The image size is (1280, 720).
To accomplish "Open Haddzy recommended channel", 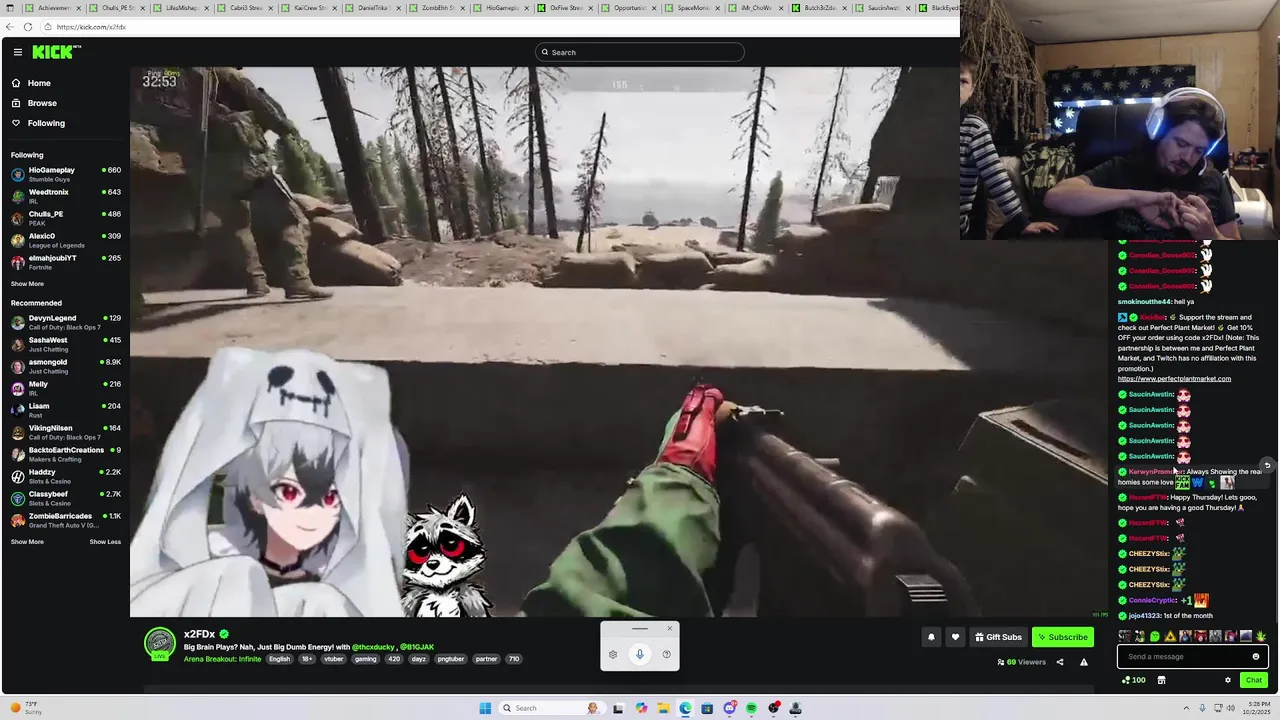I will pyautogui.click(x=65, y=476).
